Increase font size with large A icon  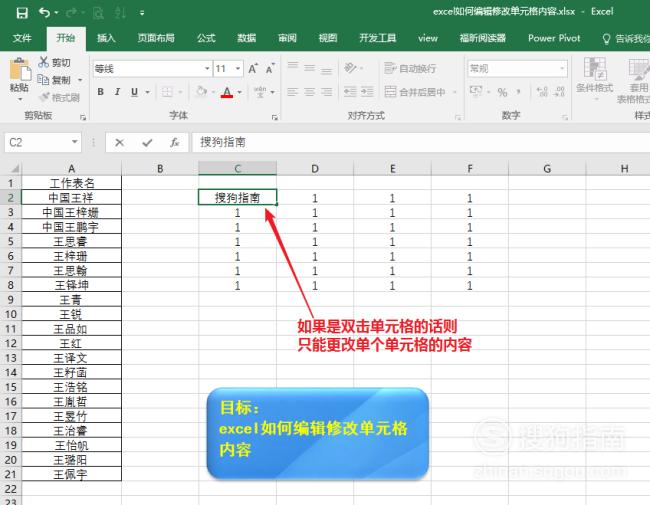pos(253,68)
